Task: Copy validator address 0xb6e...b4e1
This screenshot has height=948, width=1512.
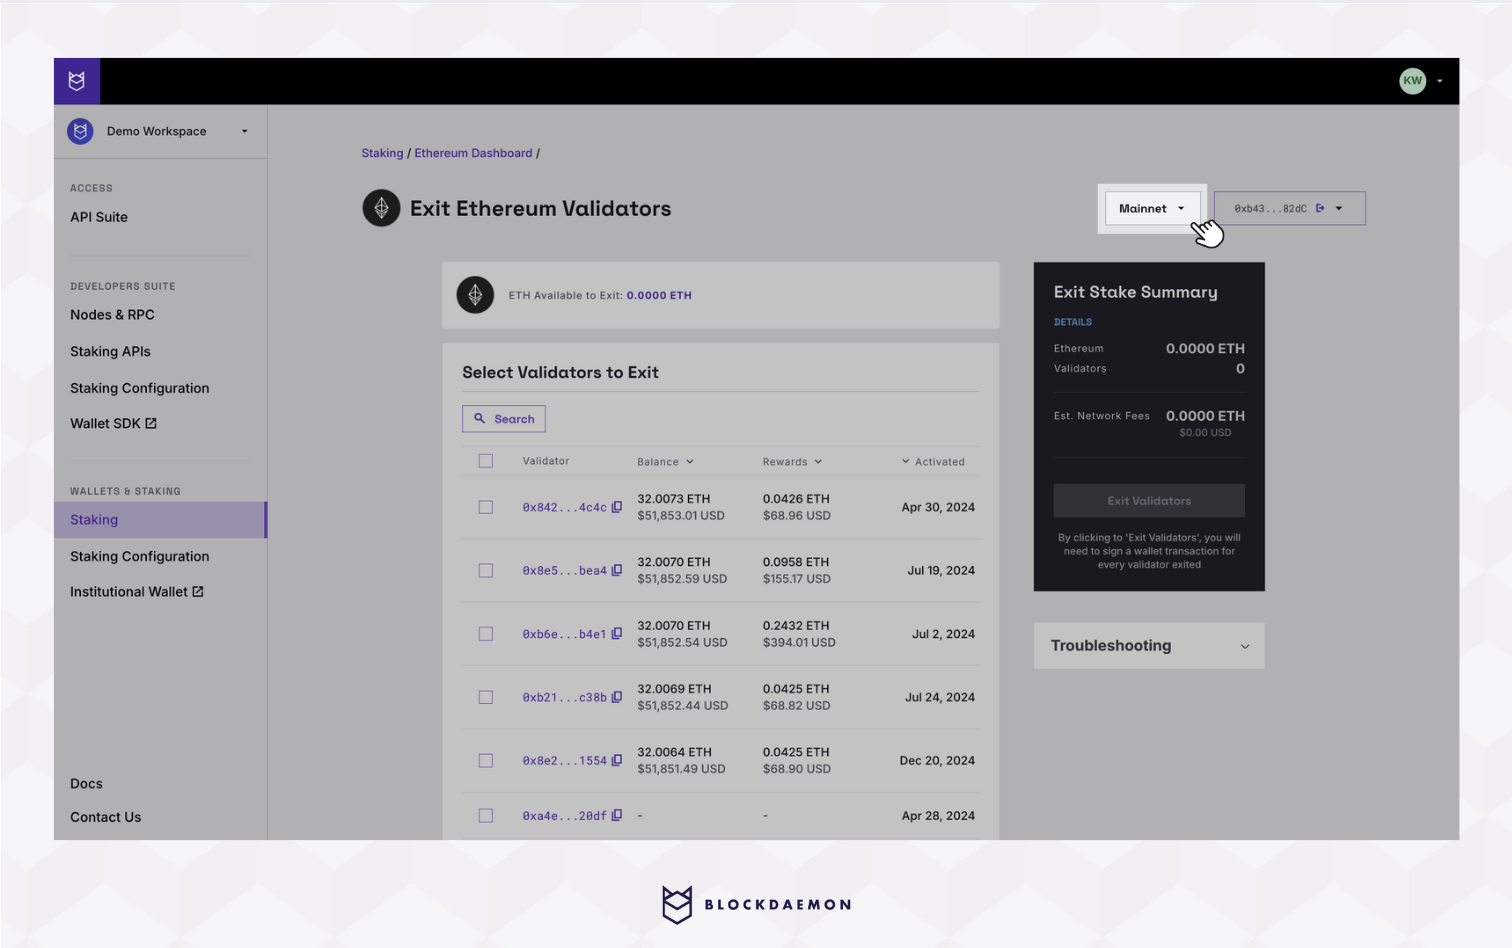Action: pos(617,633)
